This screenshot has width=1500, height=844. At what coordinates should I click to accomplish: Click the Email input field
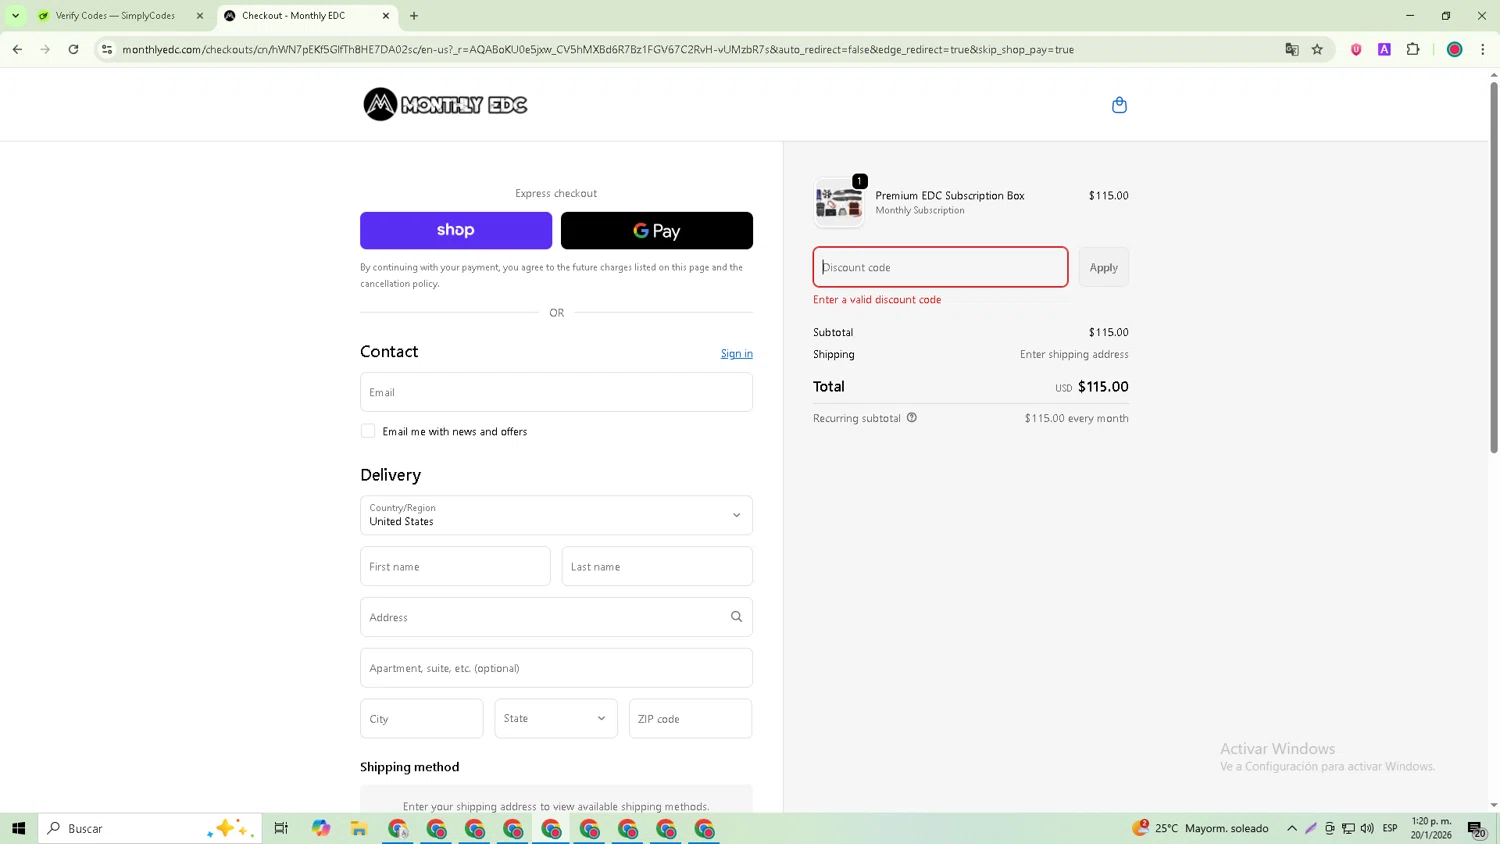pos(556,392)
